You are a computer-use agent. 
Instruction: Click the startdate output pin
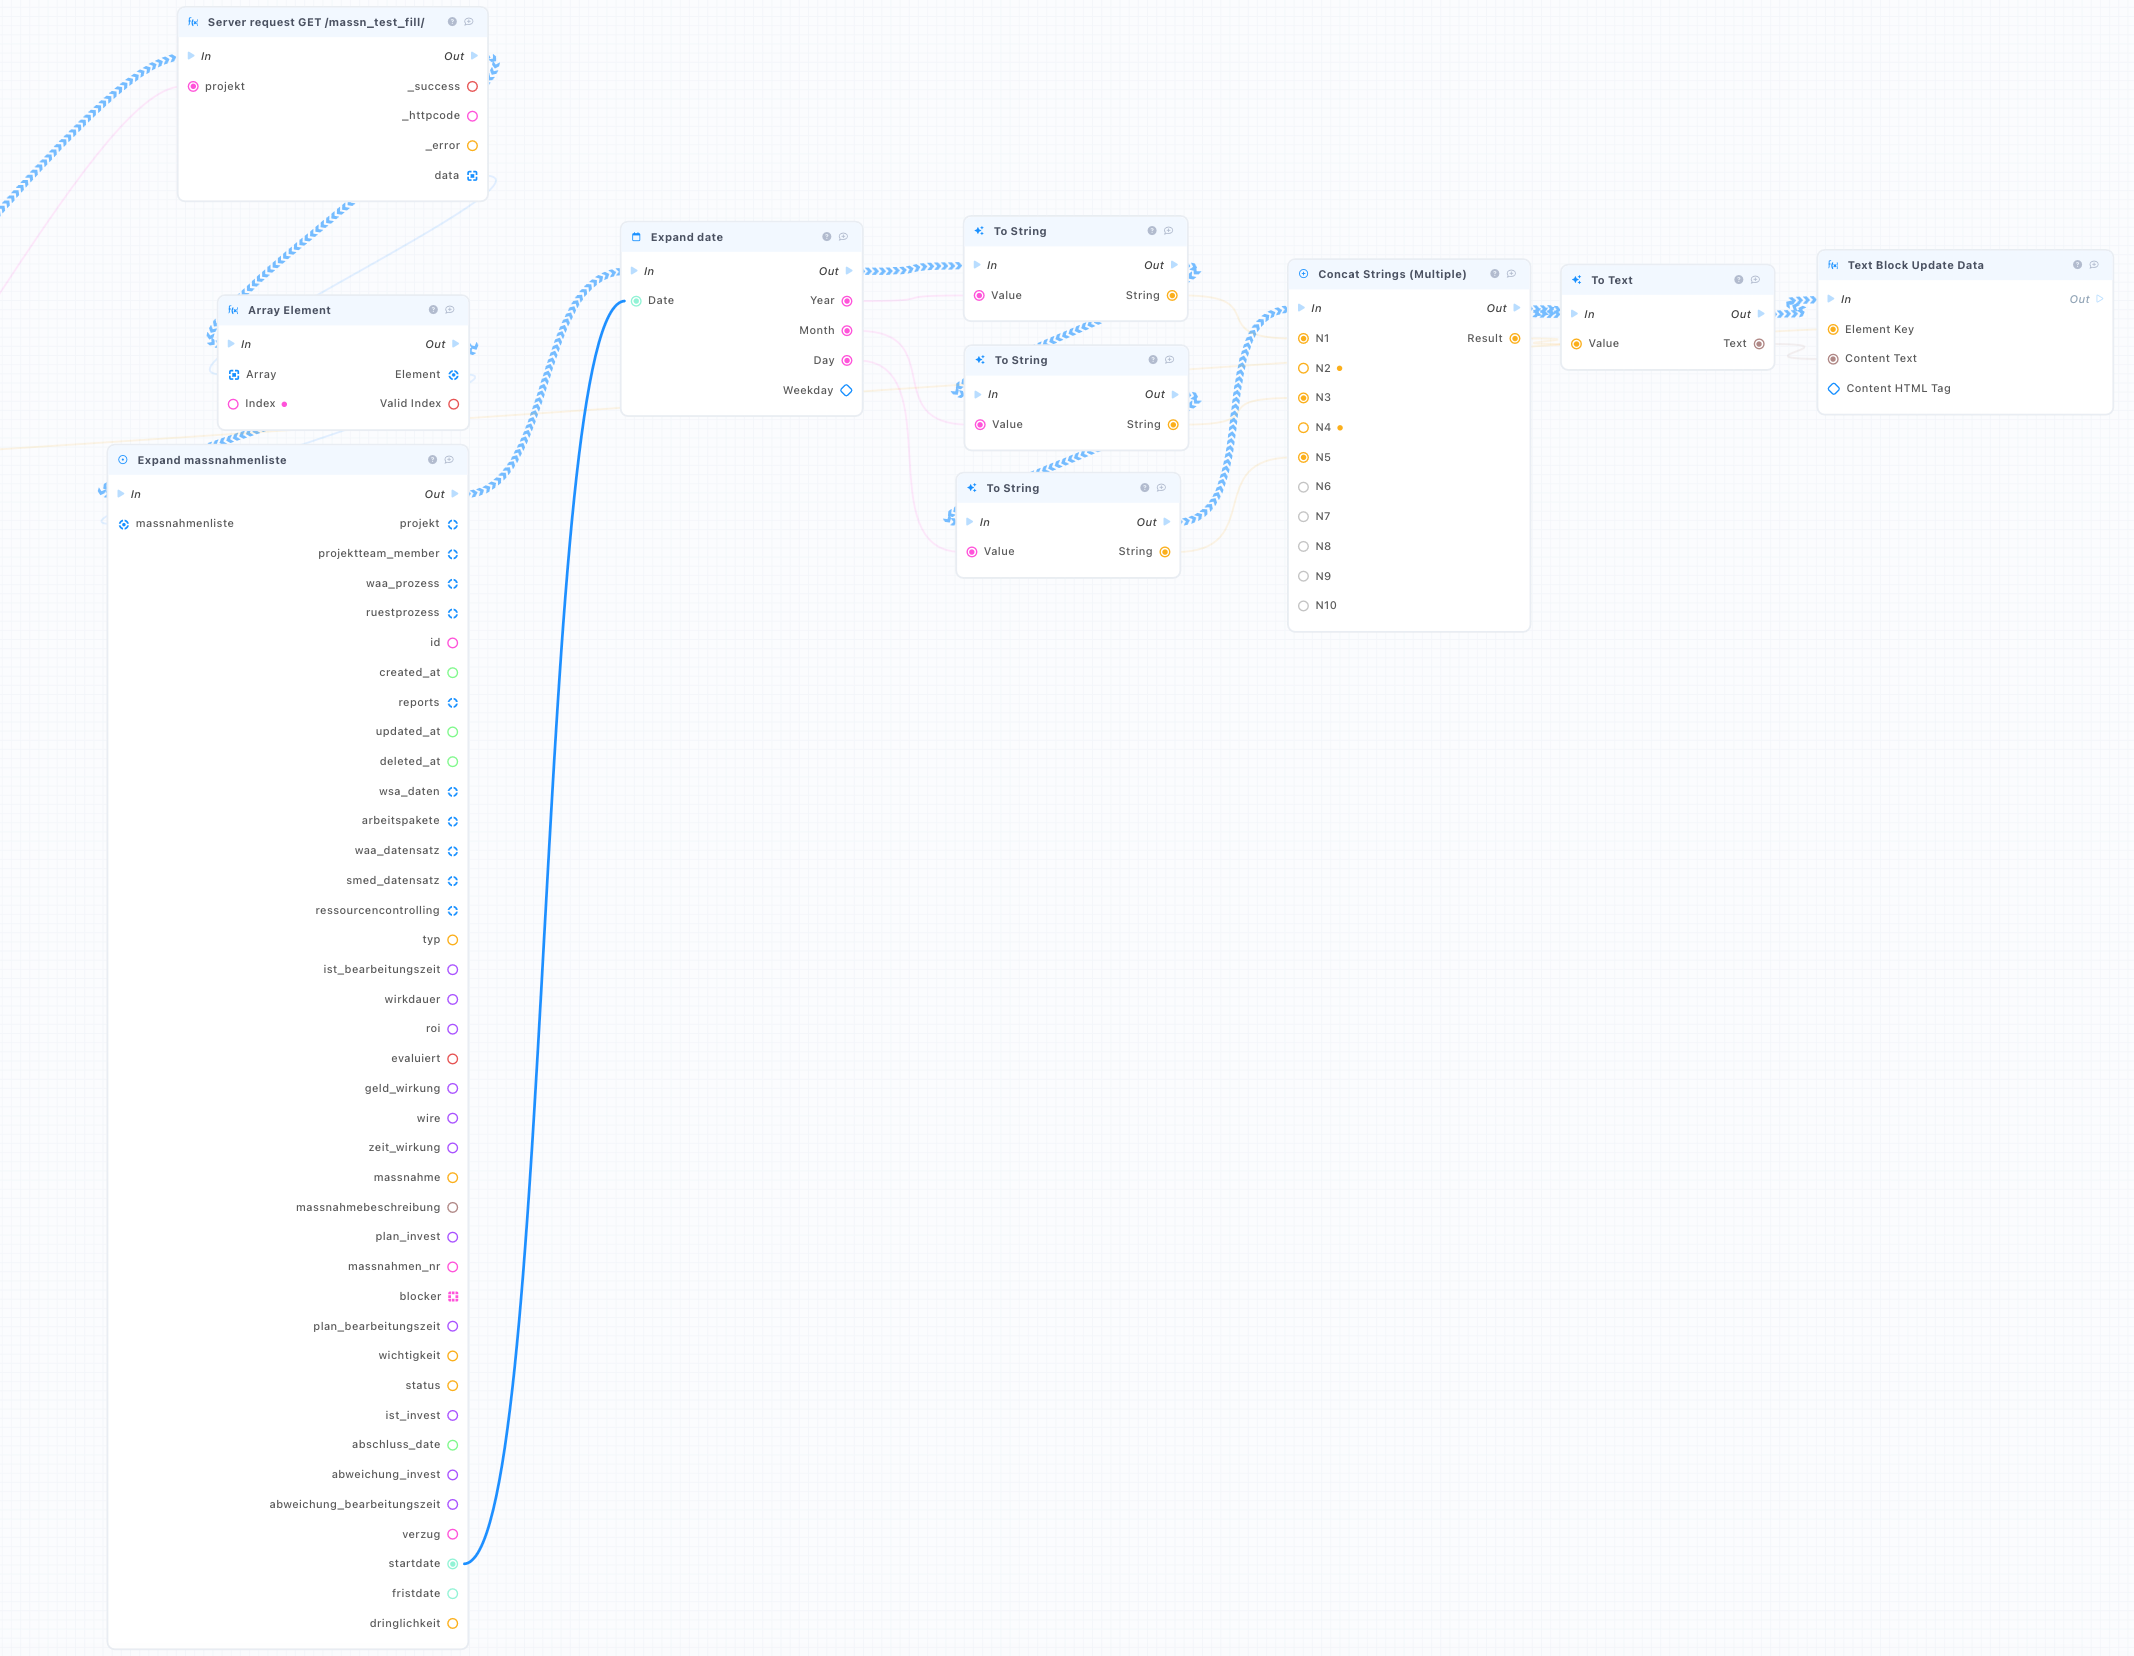453,1564
